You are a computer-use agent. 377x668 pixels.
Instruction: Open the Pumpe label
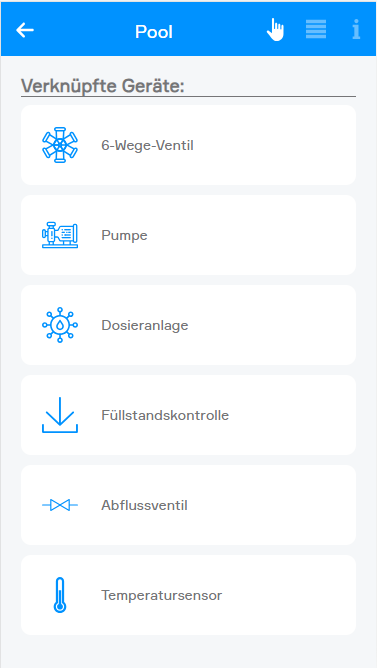[x=124, y=235]
